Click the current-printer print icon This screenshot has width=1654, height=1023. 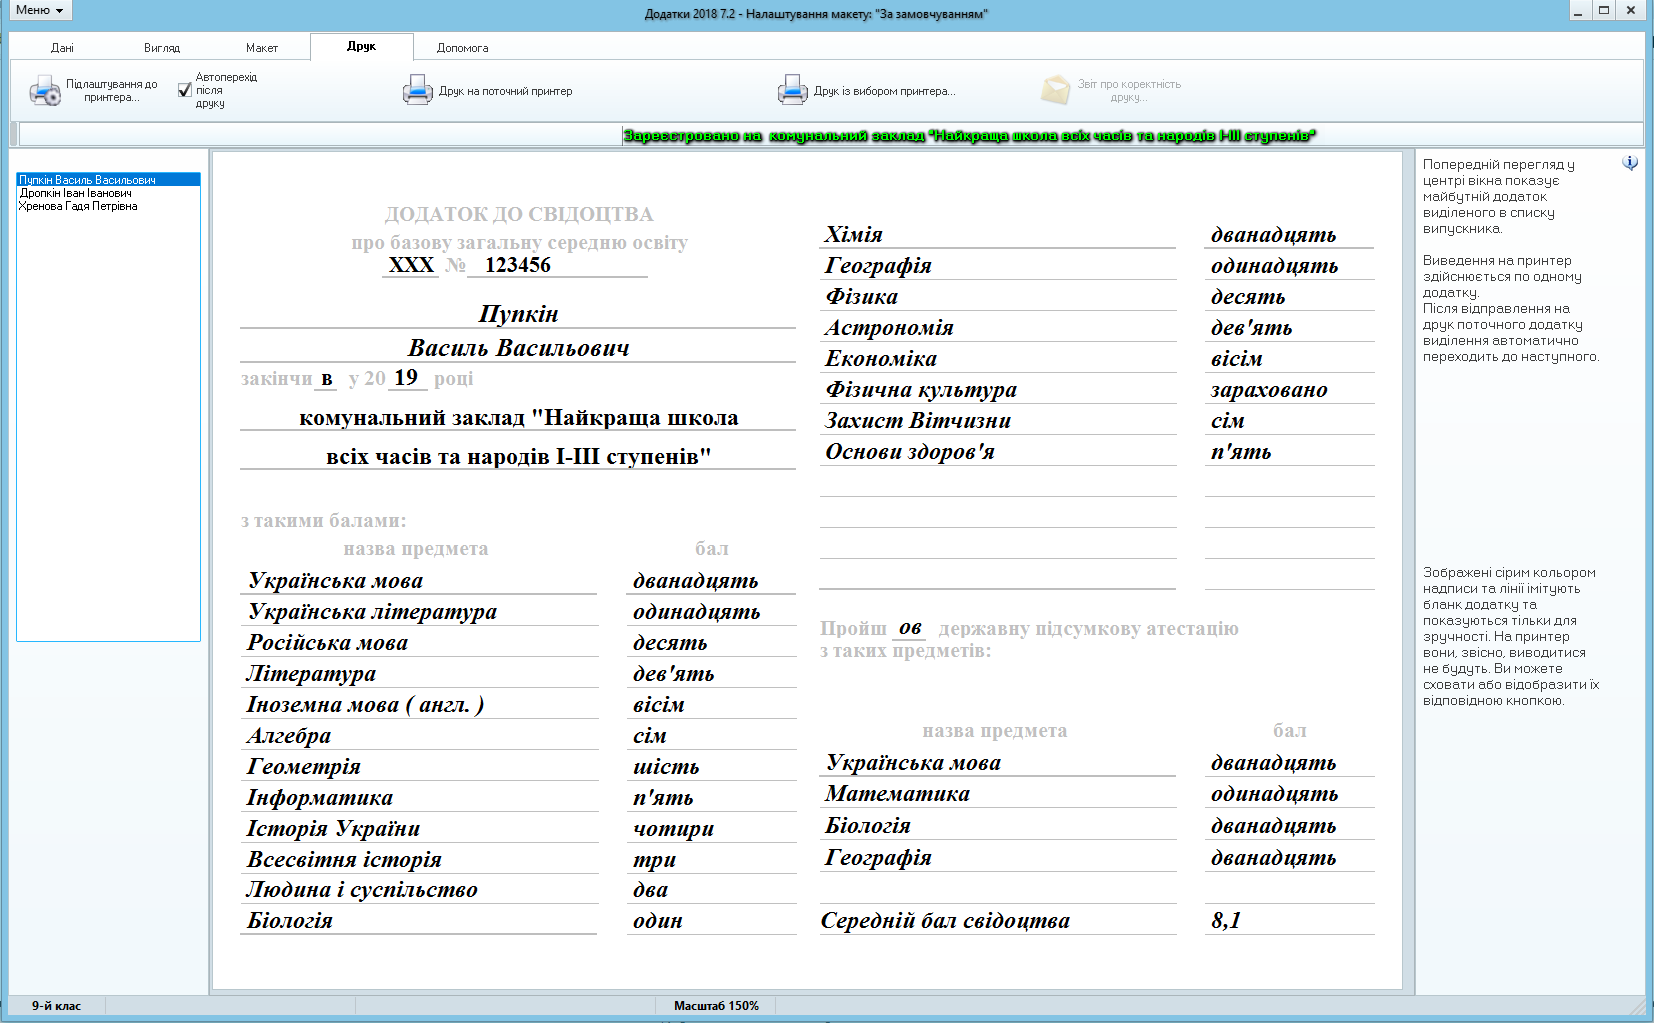point(417,91)
